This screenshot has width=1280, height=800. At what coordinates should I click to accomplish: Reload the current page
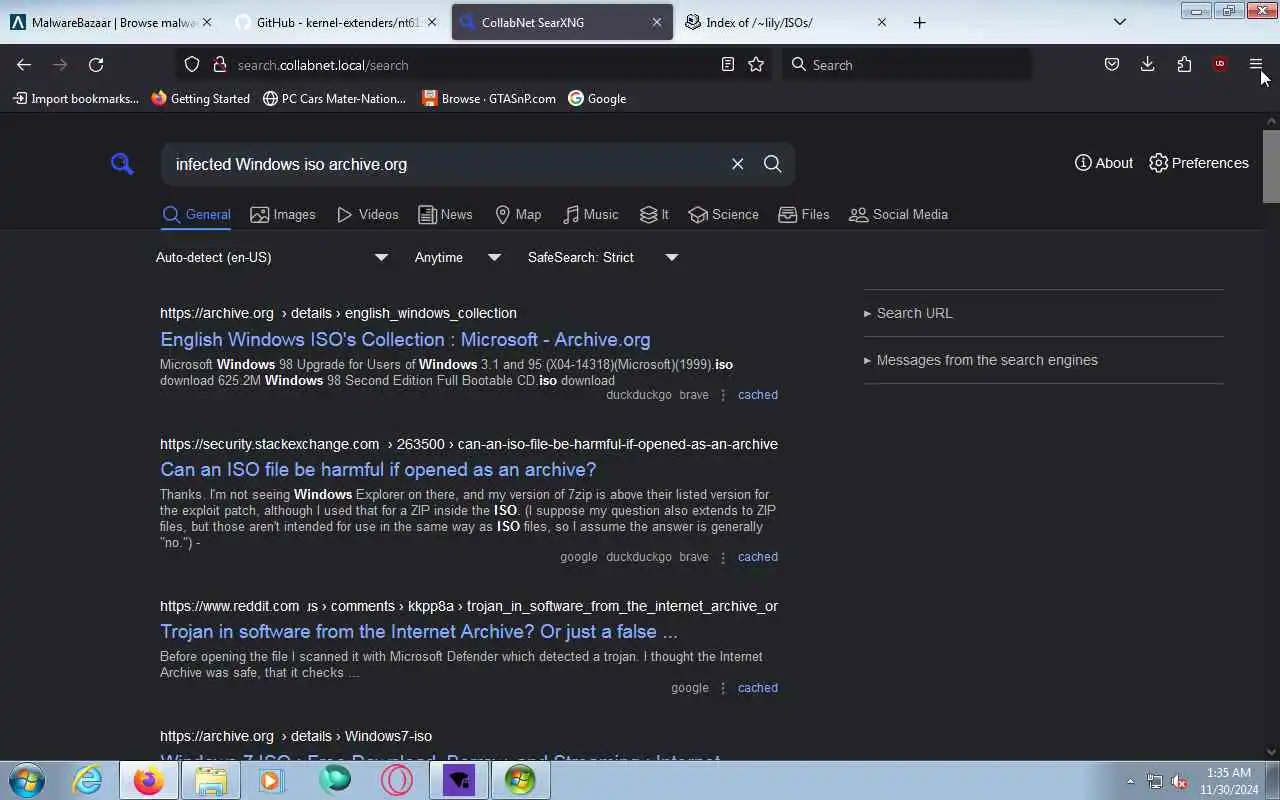[x=96, y=64]
